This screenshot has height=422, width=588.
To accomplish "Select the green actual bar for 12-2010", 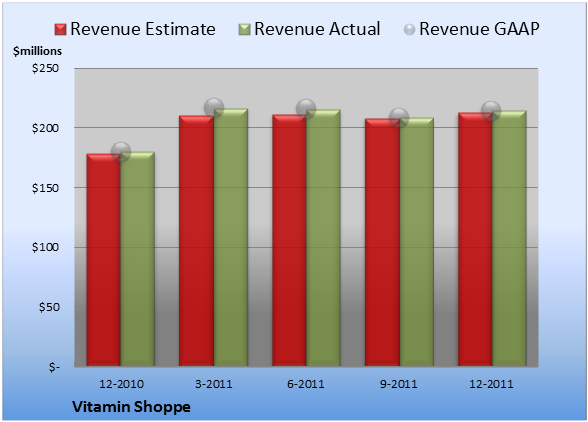I will pos(138,259).
